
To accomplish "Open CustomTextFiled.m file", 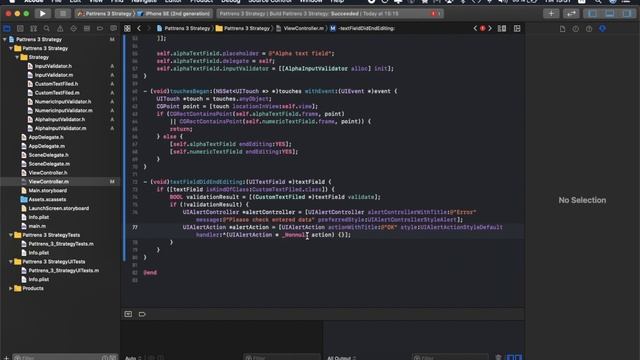I will tap(57, 93).
